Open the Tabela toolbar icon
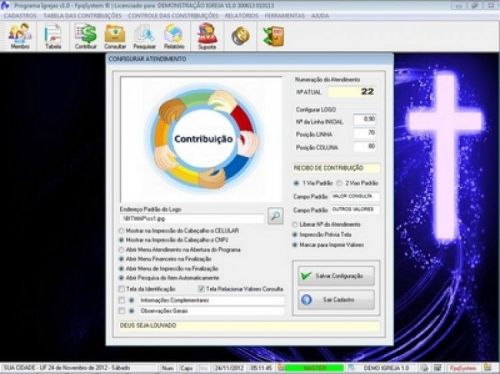Image resolution: width=500 pixels, height=374 pixels. (x=53, y=36)
